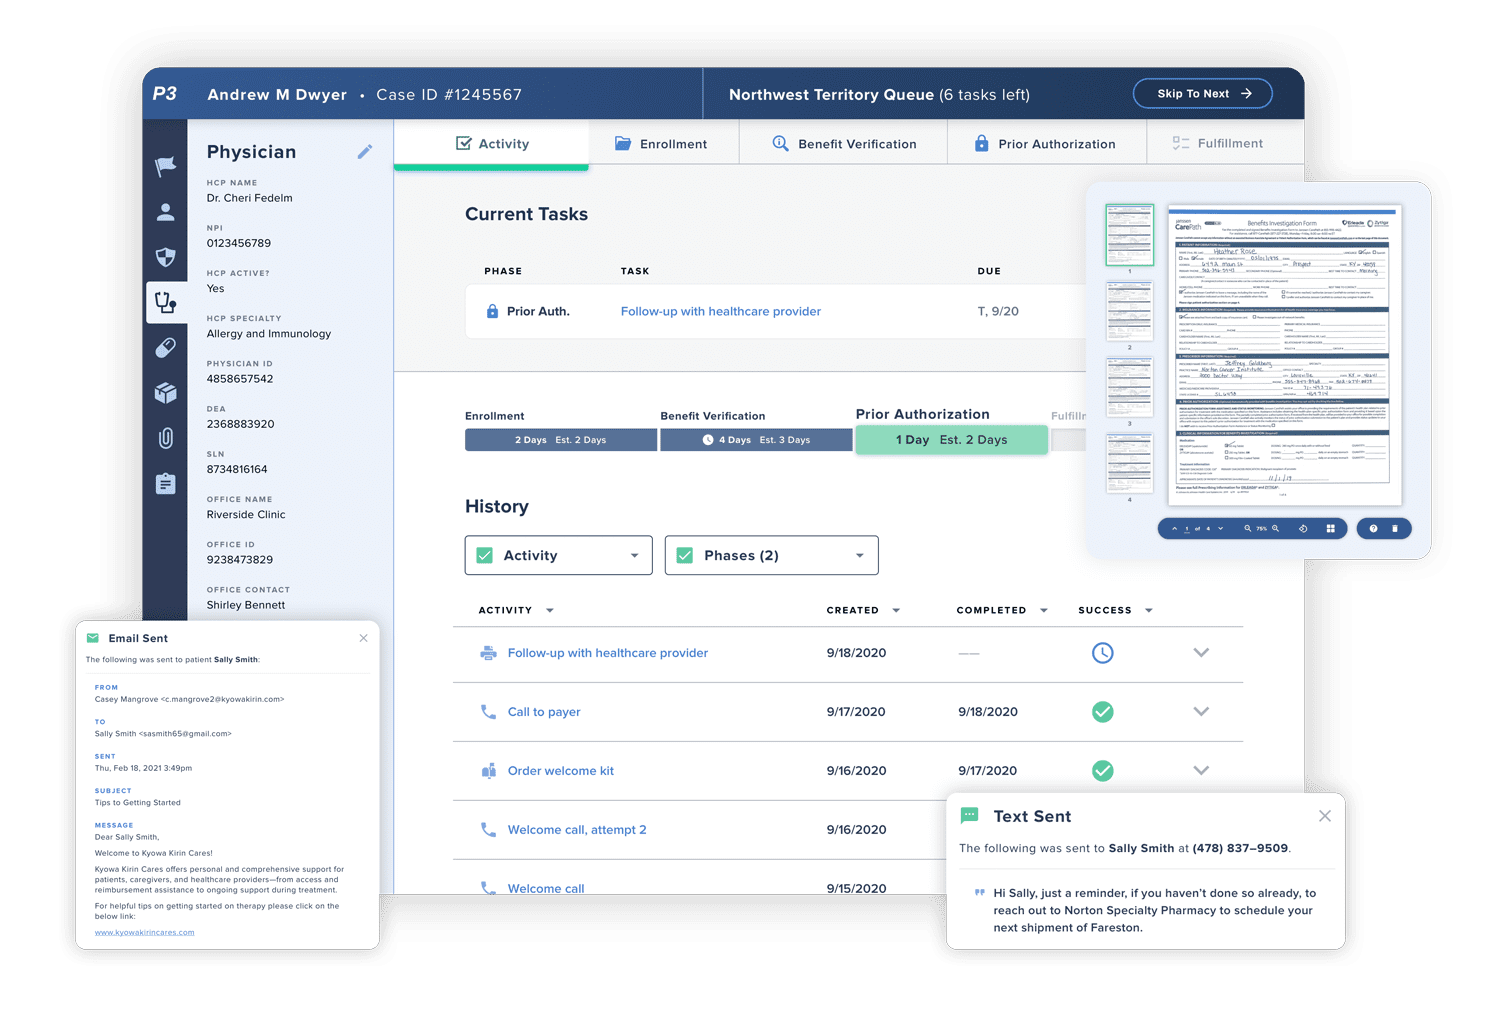Click envelope icon in Email Sent popup
Screen dimensions: 1500x1025
(93, 638)
